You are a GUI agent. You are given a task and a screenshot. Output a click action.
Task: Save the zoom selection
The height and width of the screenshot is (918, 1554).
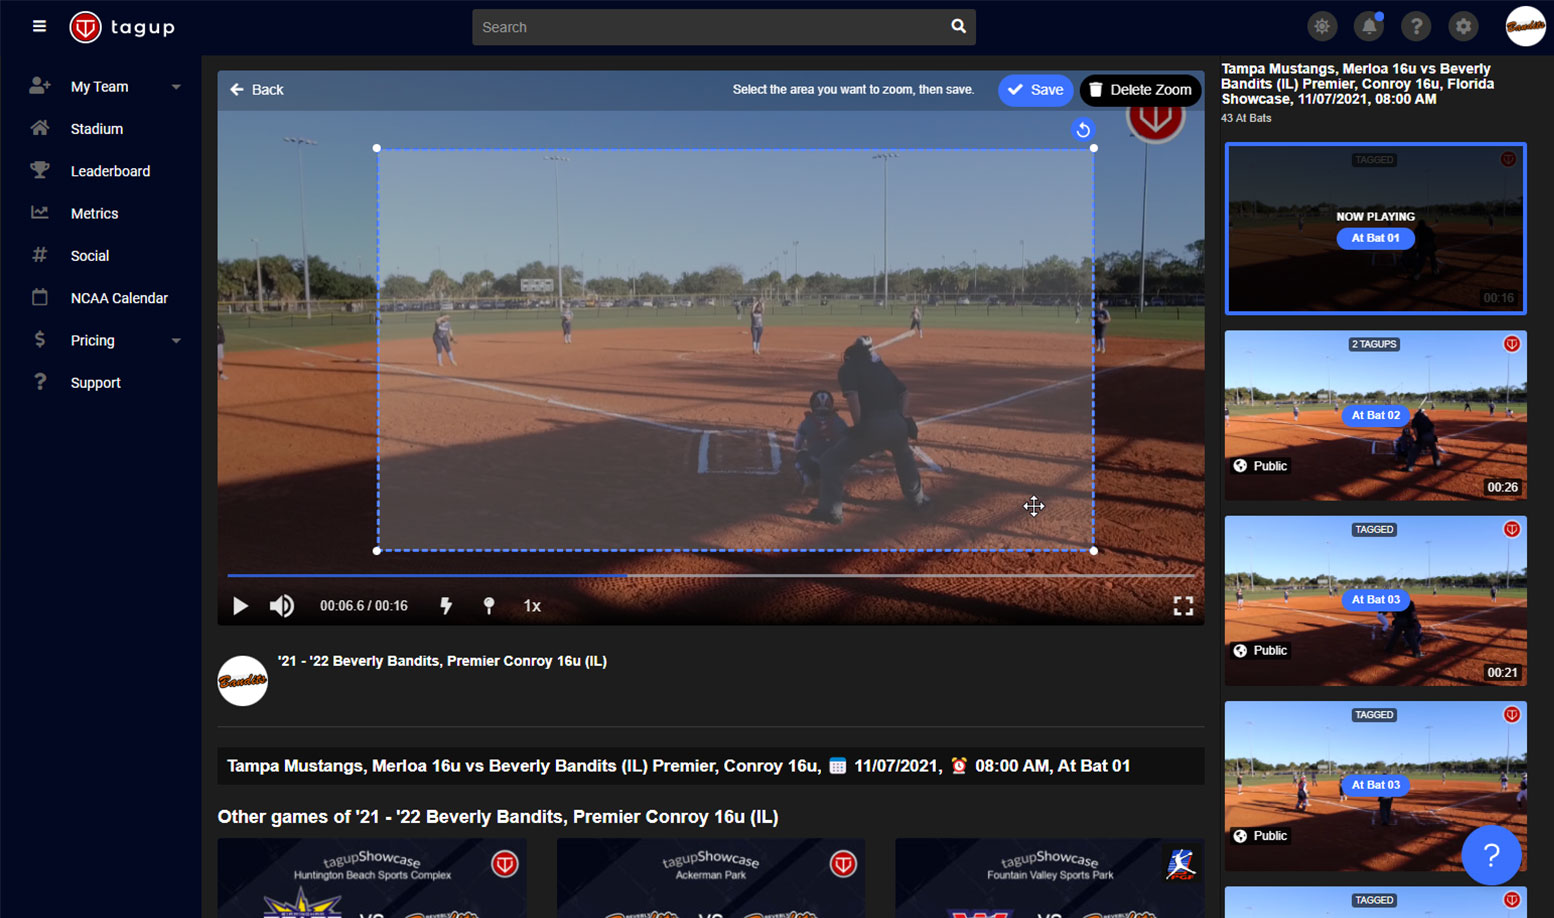(1035, 90)
